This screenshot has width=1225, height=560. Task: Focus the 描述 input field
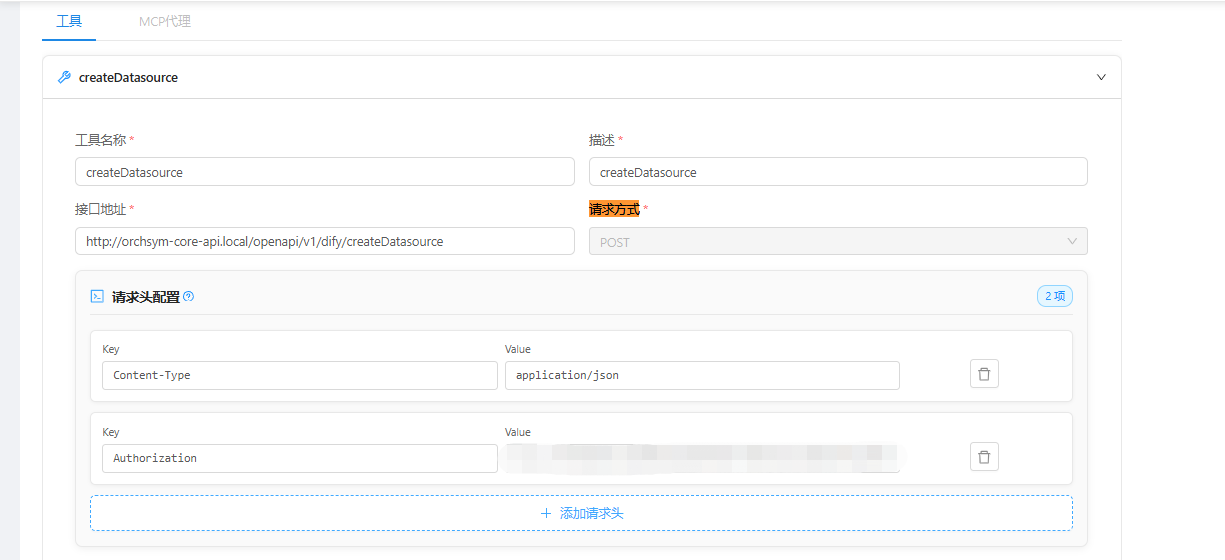pyautogui.click(x=837, y=172)
